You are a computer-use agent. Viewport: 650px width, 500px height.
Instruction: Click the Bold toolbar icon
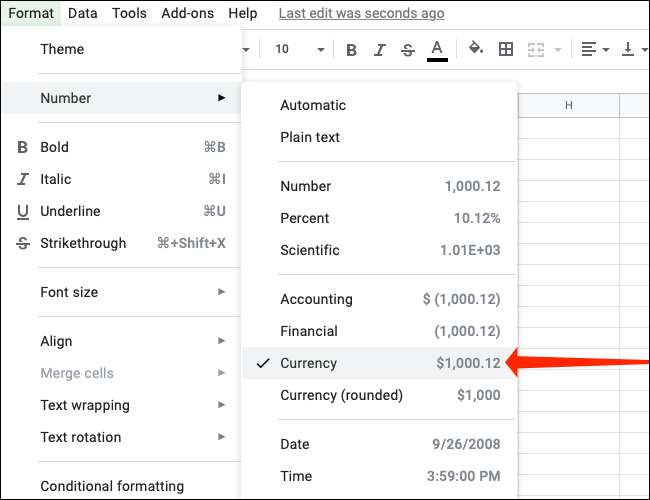point(351,49)
